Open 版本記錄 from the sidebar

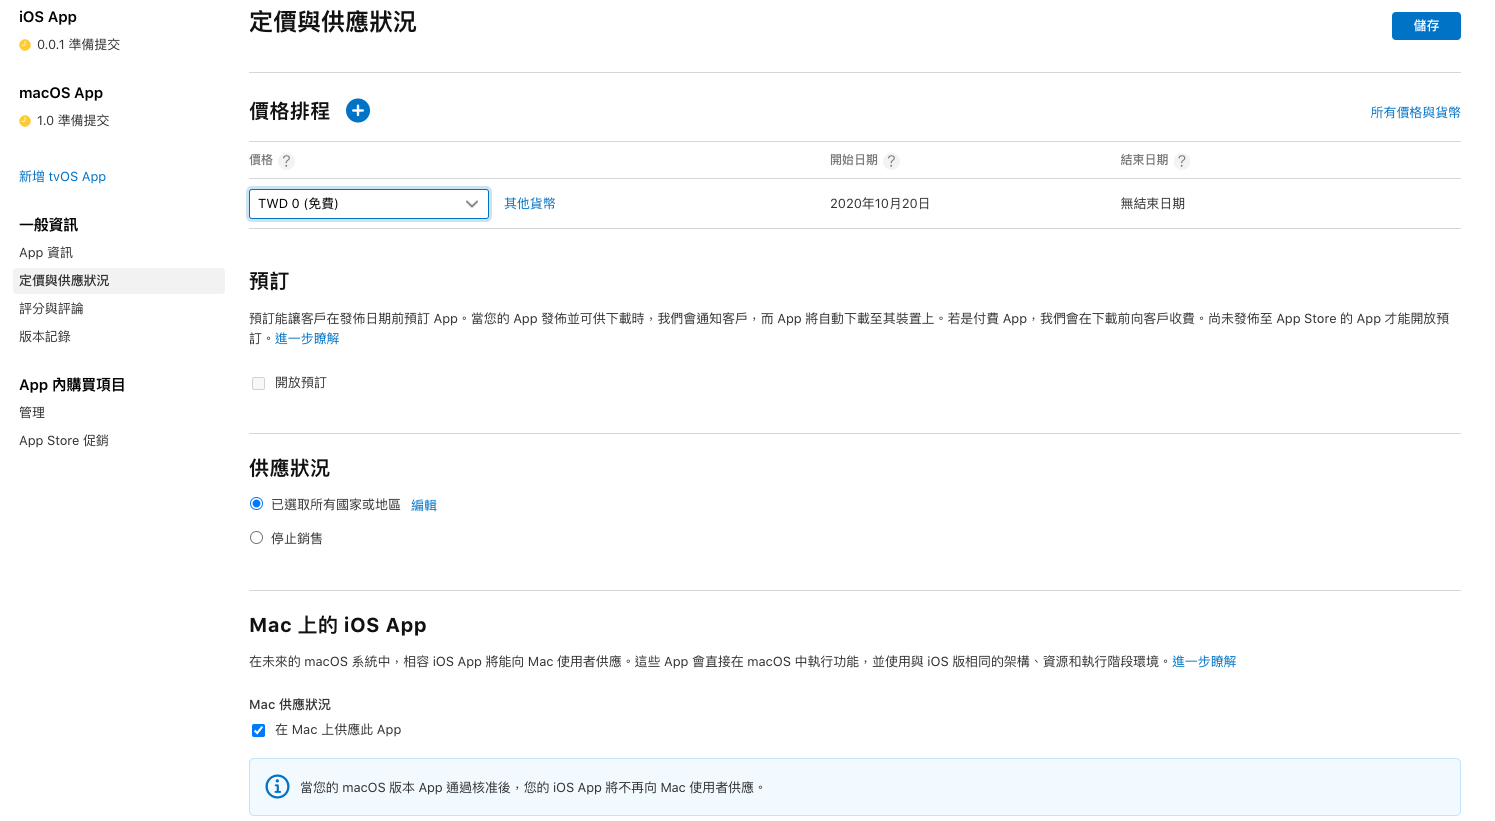[45, 337]
